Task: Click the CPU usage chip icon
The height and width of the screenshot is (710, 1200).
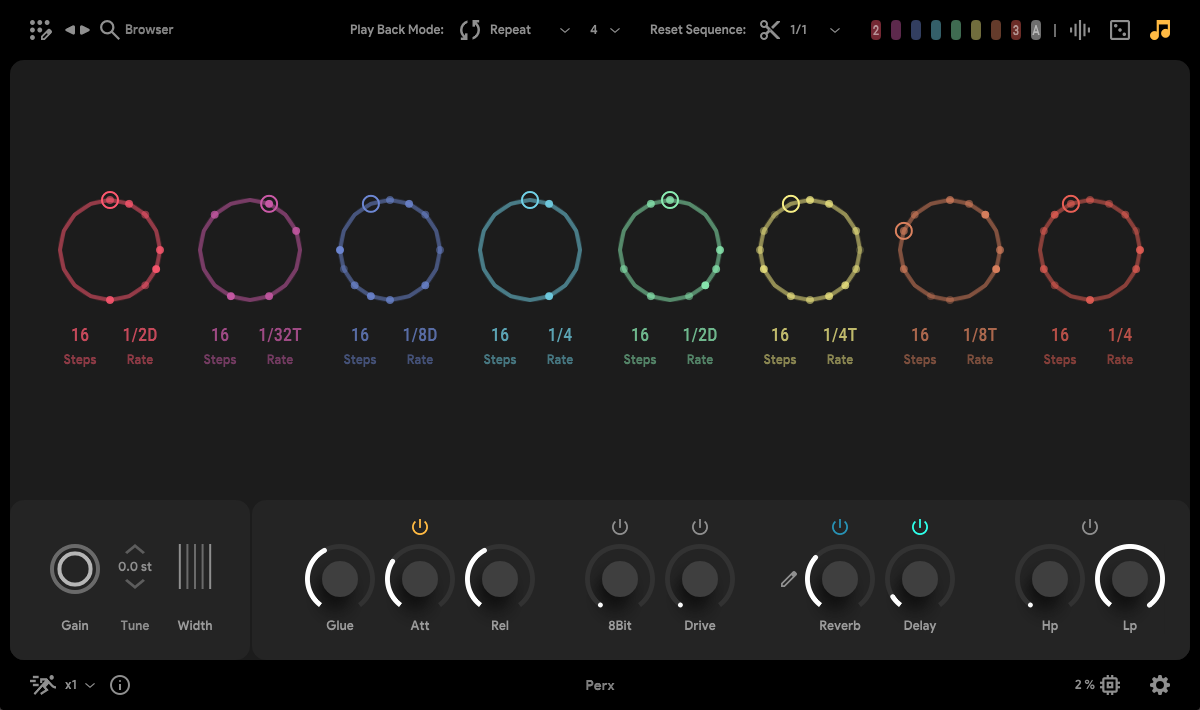Action: tap(1109, 685)
